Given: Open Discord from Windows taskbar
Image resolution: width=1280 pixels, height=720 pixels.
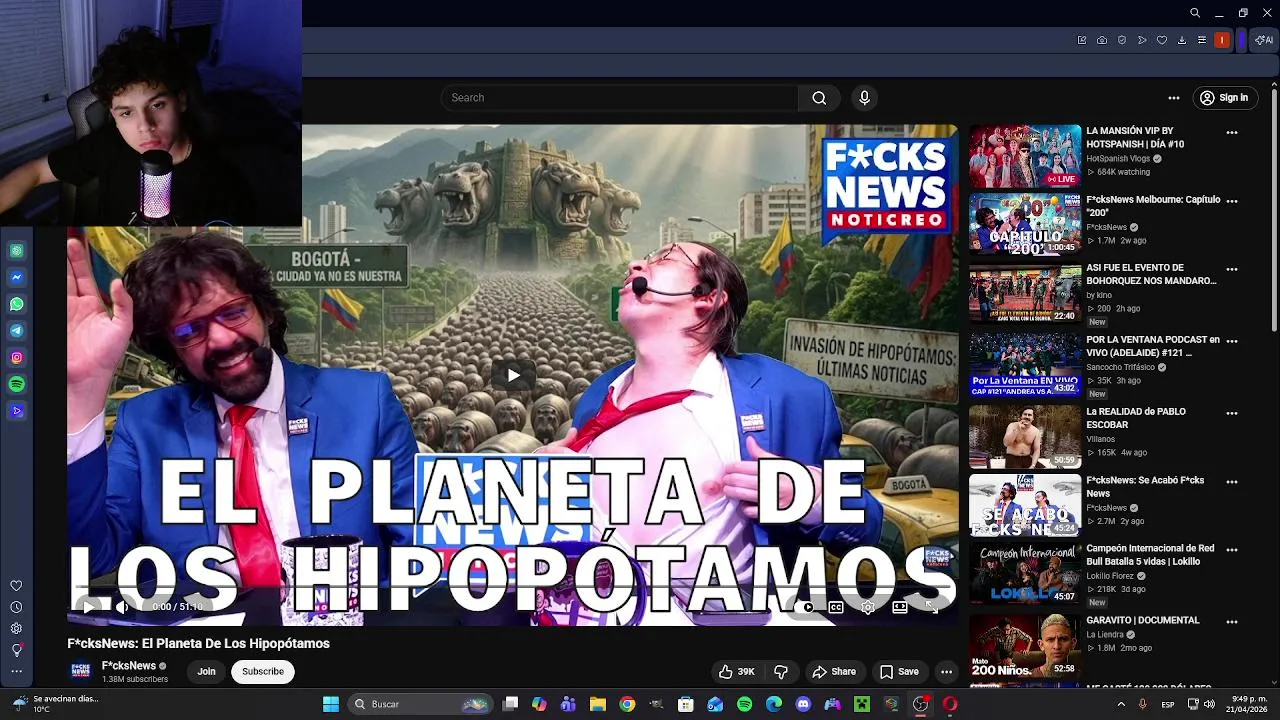Looking at the screenshot, I should (803, 704).
